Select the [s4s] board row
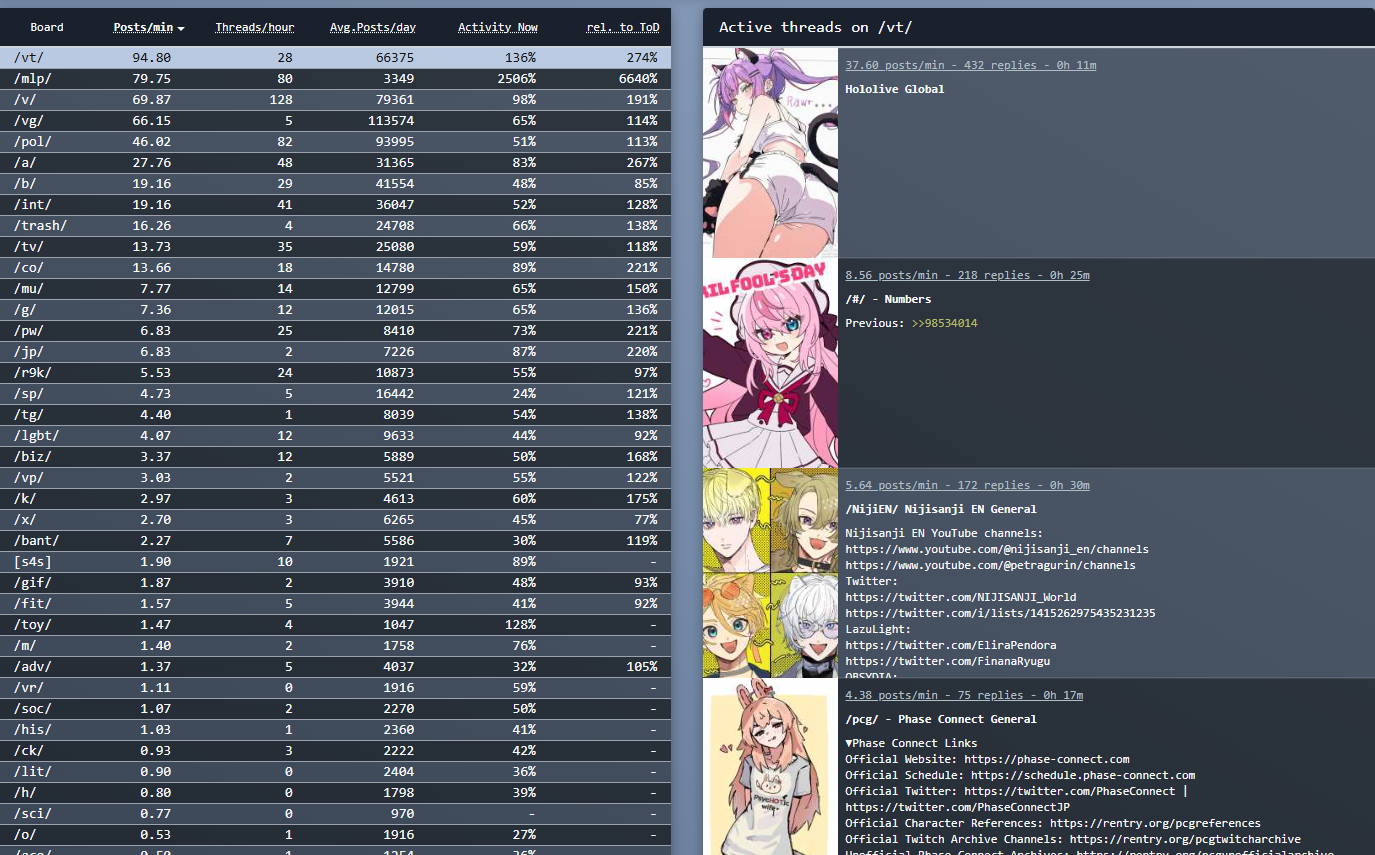The width and height of the screenshot is (1375, 855). tap(336, 561)
